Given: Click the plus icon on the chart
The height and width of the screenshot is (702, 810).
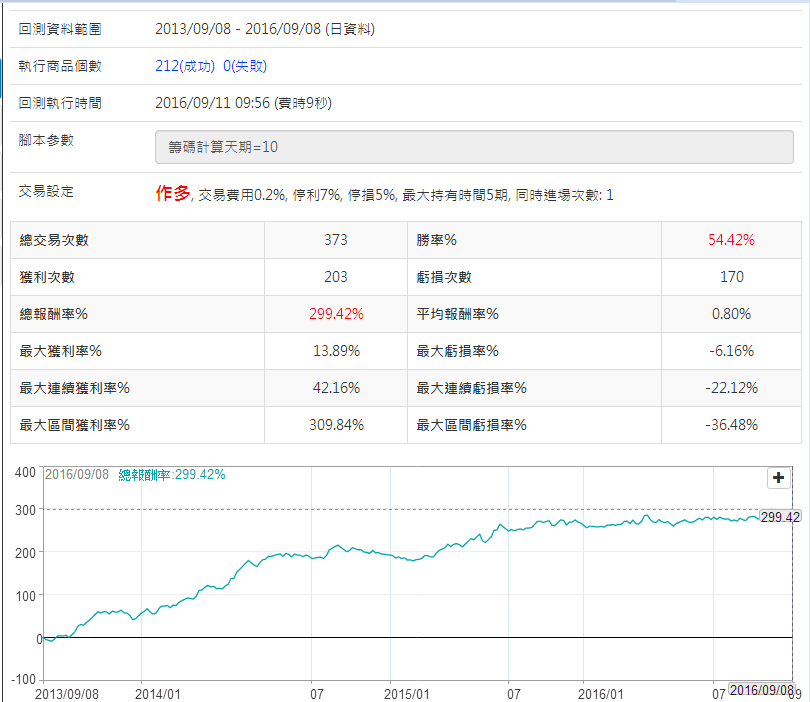Looking at the screenshot, I should point(778,478).
